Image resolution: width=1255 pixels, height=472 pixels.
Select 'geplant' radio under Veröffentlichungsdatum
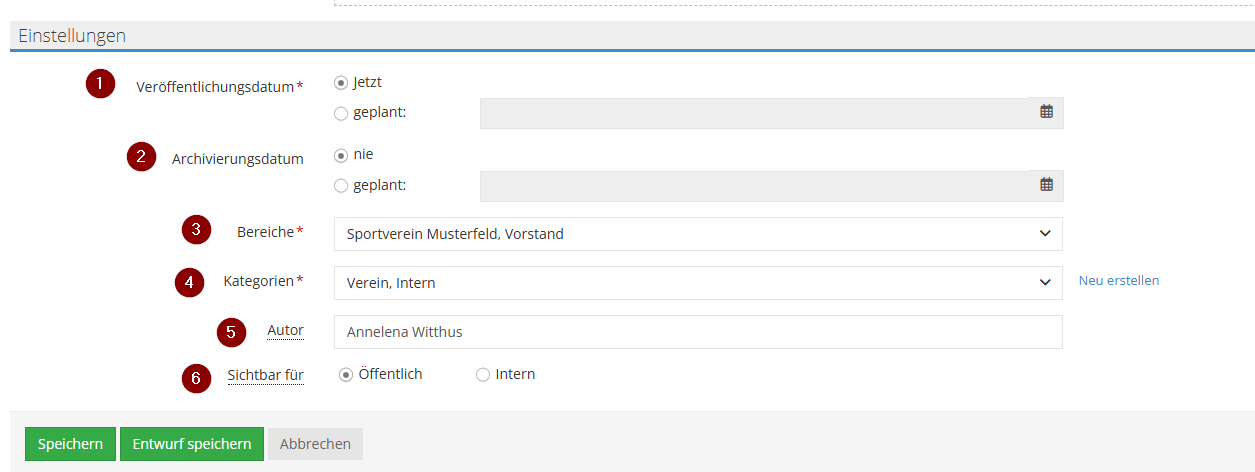tap(341, 113)
